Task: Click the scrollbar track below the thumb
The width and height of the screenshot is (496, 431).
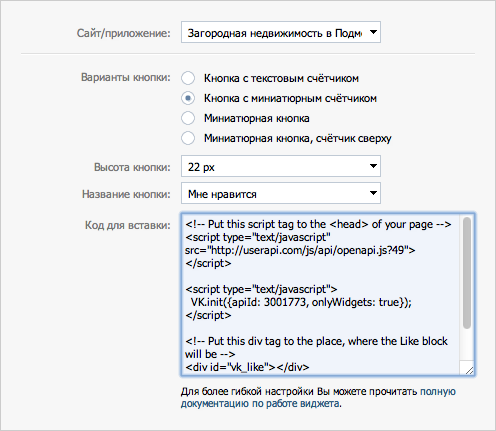Action: [467, 345]
